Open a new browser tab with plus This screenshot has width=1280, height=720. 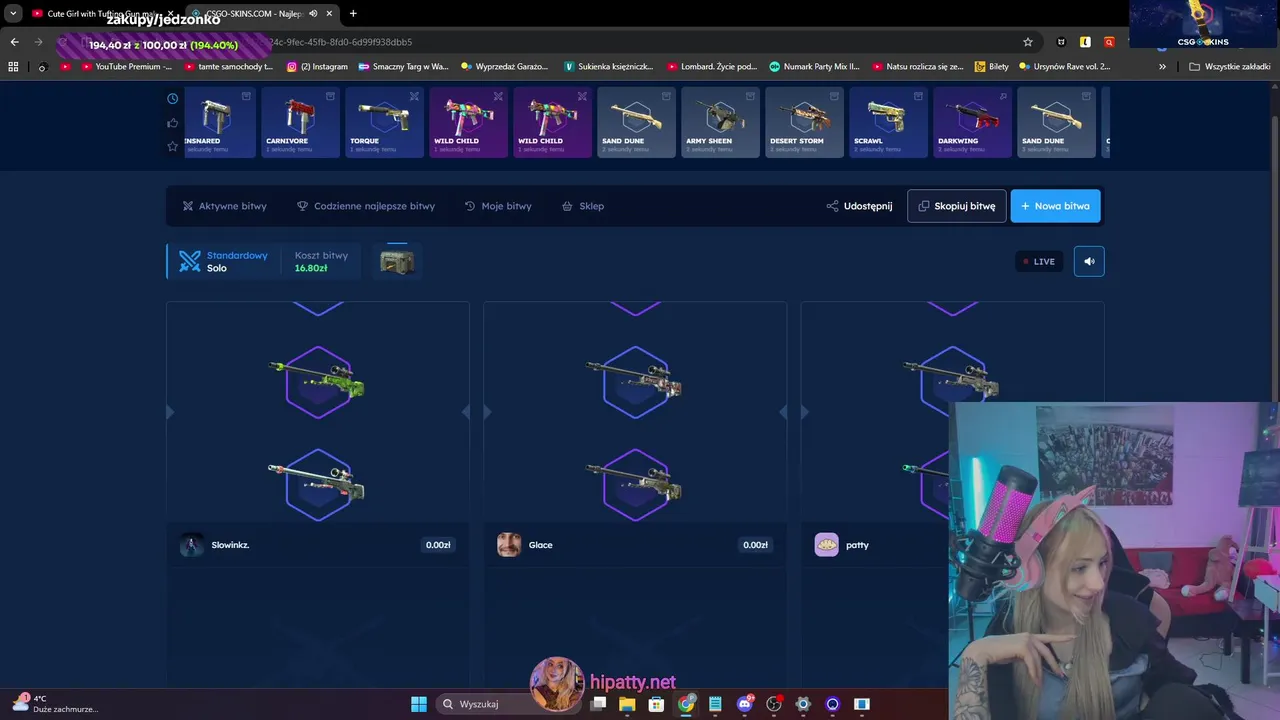pos(353,13)
